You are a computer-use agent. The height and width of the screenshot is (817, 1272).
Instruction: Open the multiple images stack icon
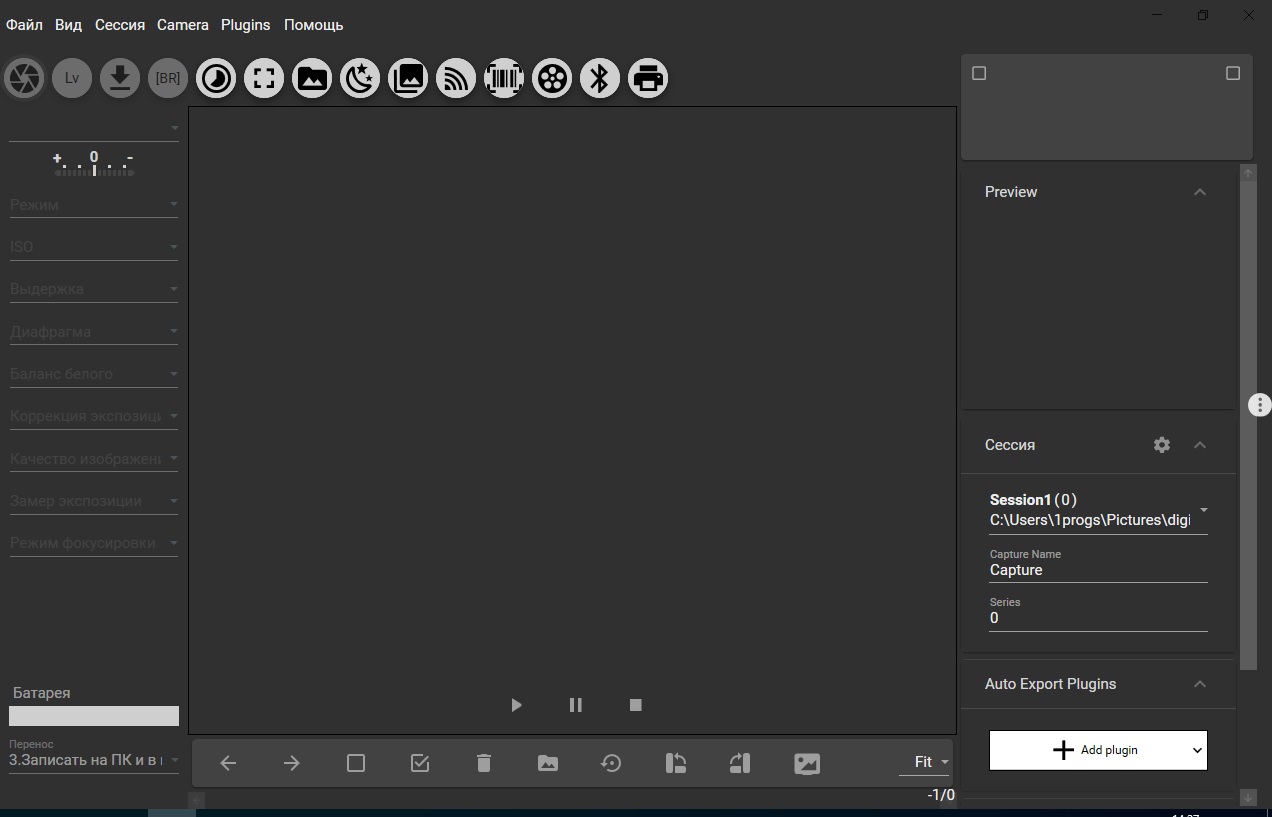(x=408, y=78)
